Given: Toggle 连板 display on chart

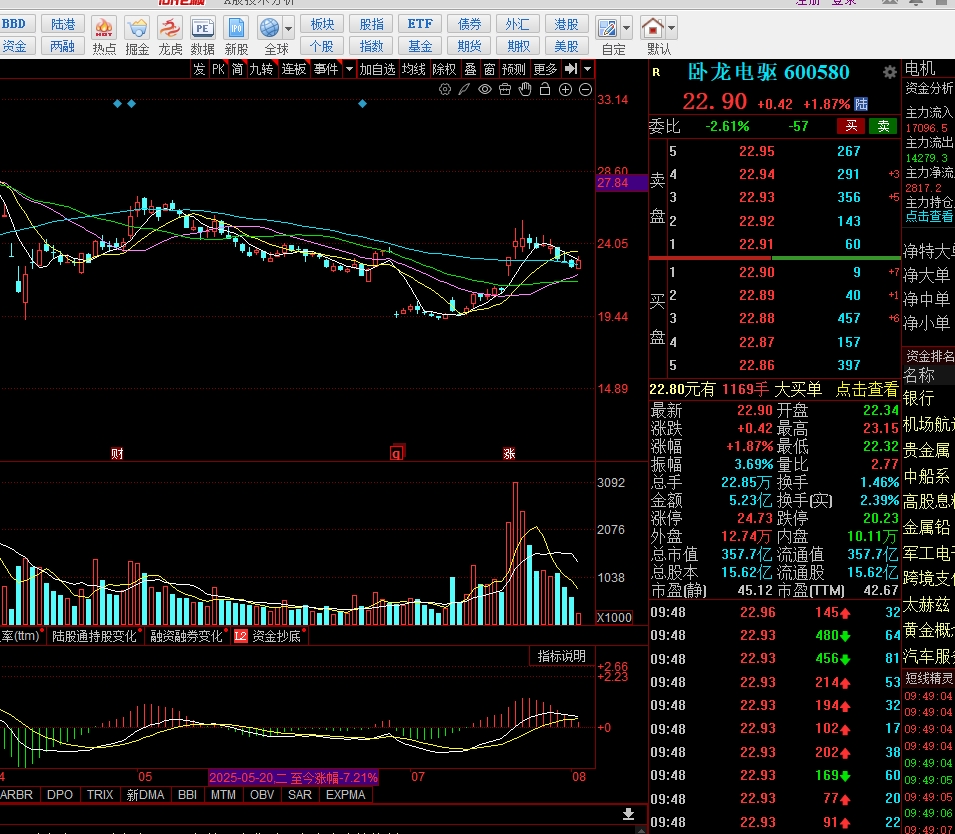Looking at the screenshot, I should pos(294,69).
